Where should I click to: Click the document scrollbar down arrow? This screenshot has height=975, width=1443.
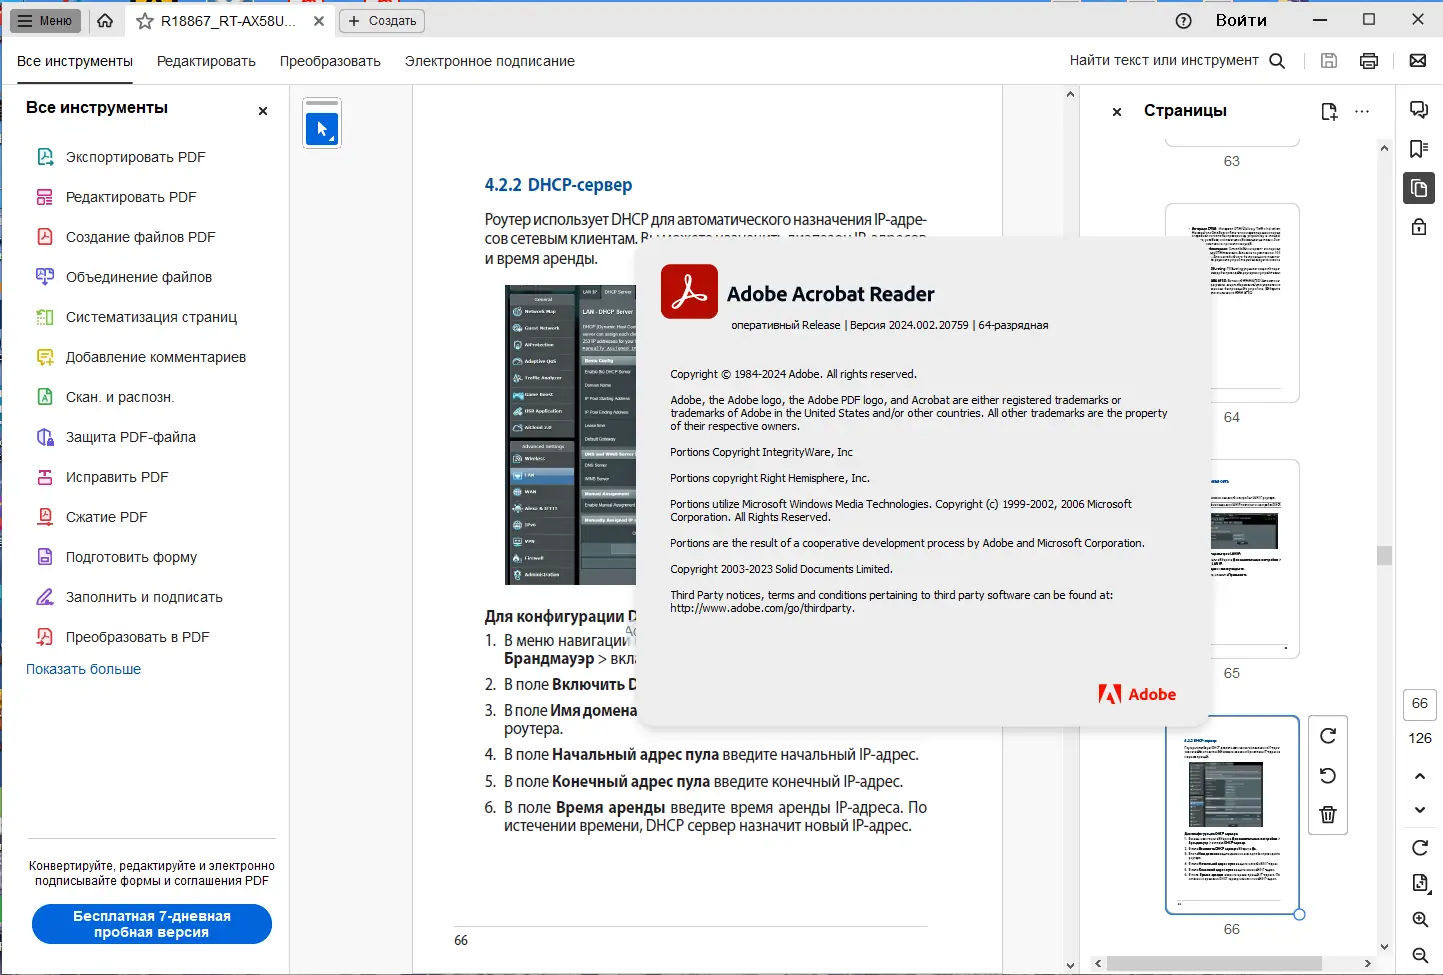click(x=1070, y=965)
